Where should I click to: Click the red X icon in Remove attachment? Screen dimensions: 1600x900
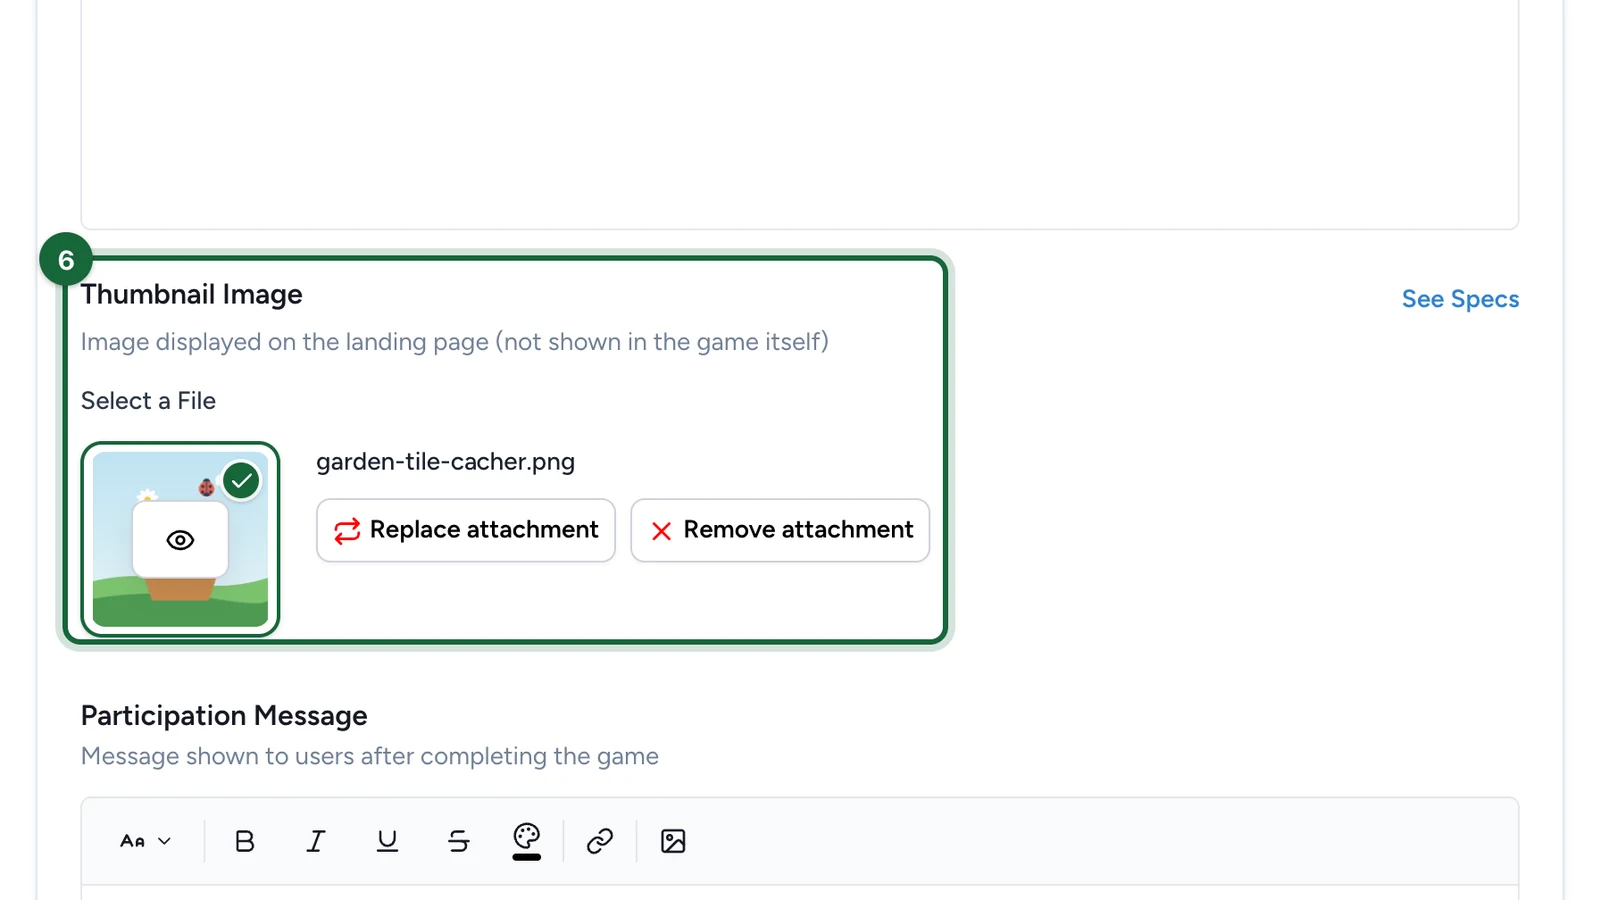pyautogui.click(x=661, y=531)
